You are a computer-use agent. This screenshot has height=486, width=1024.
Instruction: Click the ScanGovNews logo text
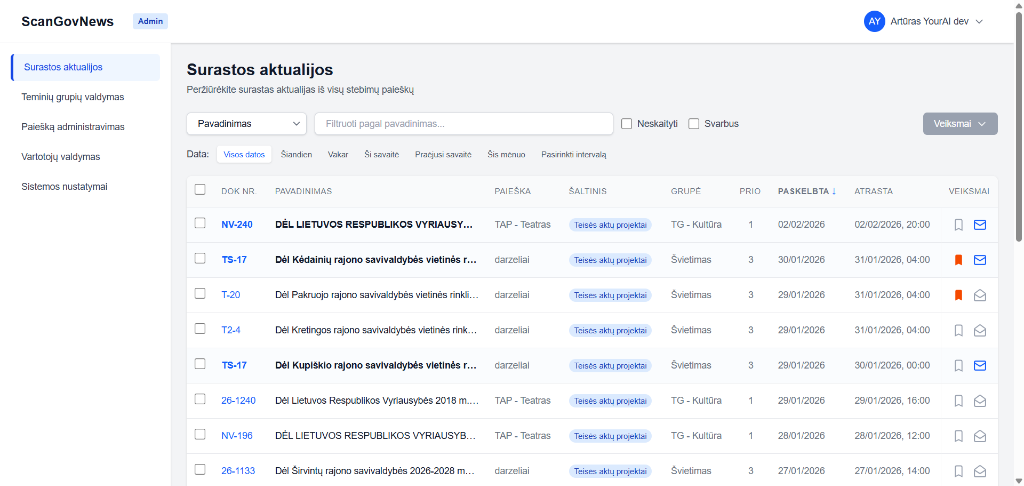pos(67,22)
